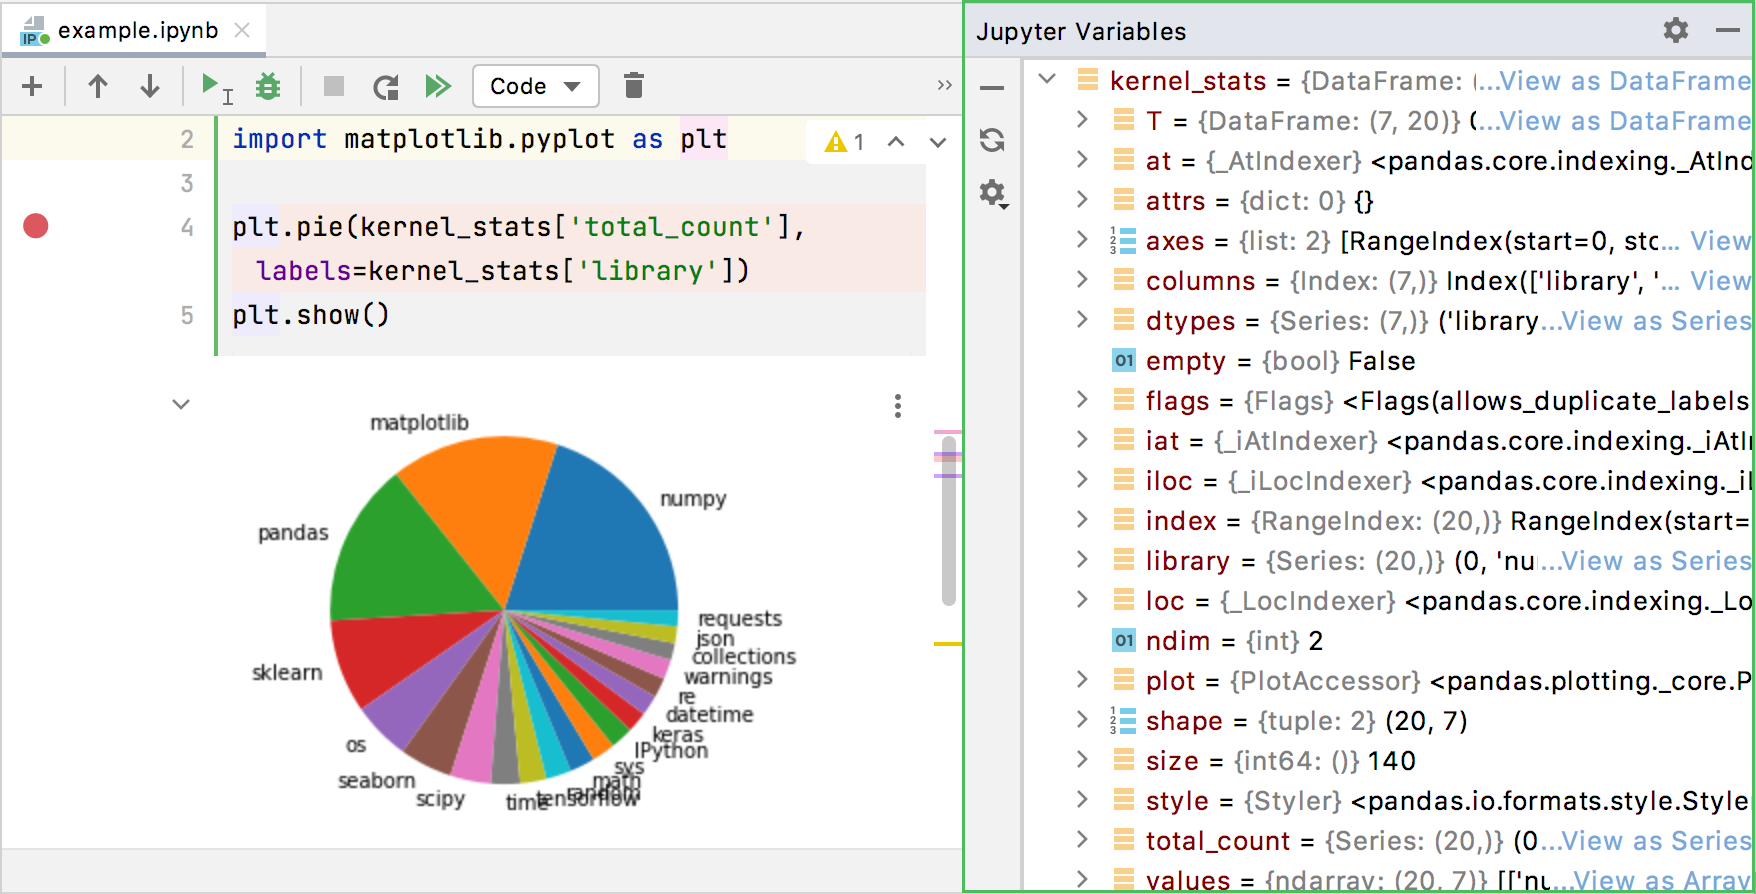The height and width of the screenshot is (894, 1756).
Task: Debug cell with the green bug icon
Action: (268, 86)
